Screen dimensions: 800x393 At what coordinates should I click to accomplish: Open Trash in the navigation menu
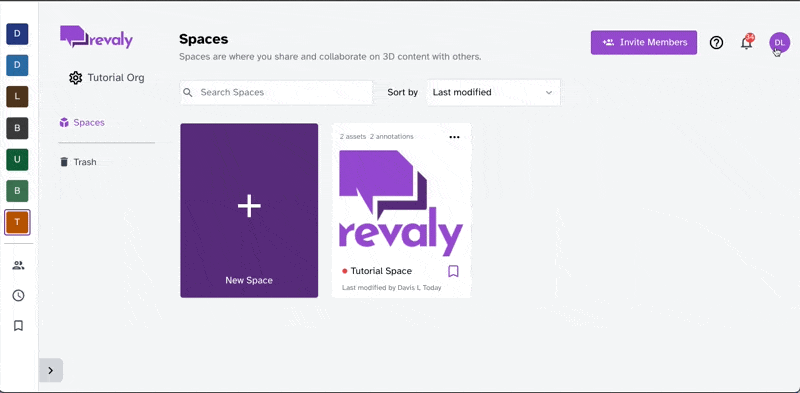pos(78,162)
